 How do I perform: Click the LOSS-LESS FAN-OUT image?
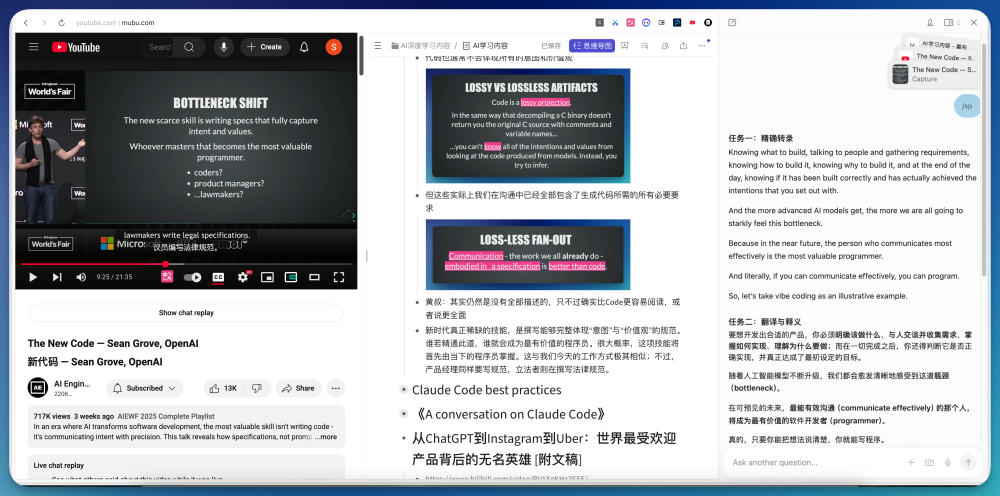coord(527,254)
